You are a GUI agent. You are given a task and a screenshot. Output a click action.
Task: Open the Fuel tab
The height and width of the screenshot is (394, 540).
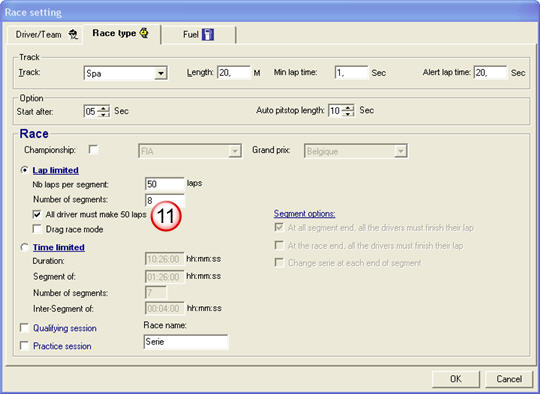pyautogui.click(x=198, y=34)
